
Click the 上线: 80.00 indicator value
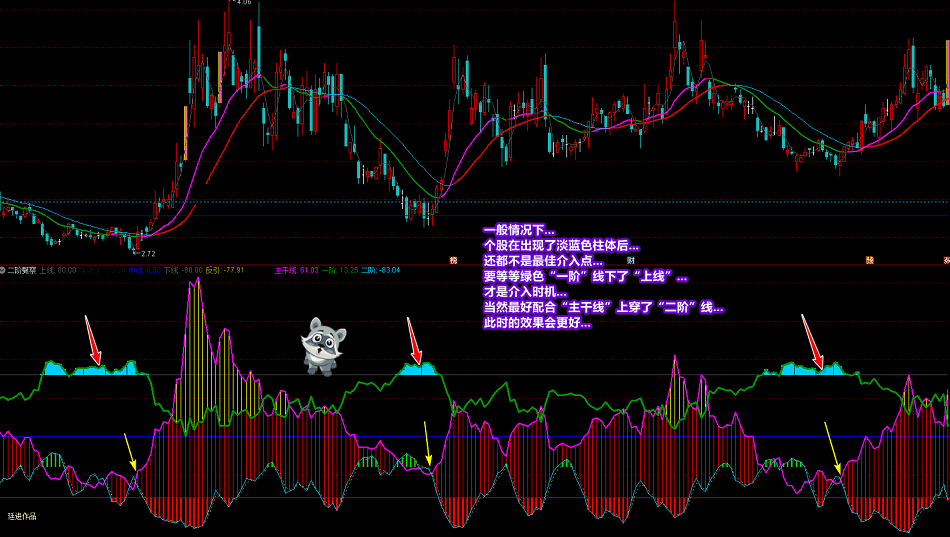(58, 270)
